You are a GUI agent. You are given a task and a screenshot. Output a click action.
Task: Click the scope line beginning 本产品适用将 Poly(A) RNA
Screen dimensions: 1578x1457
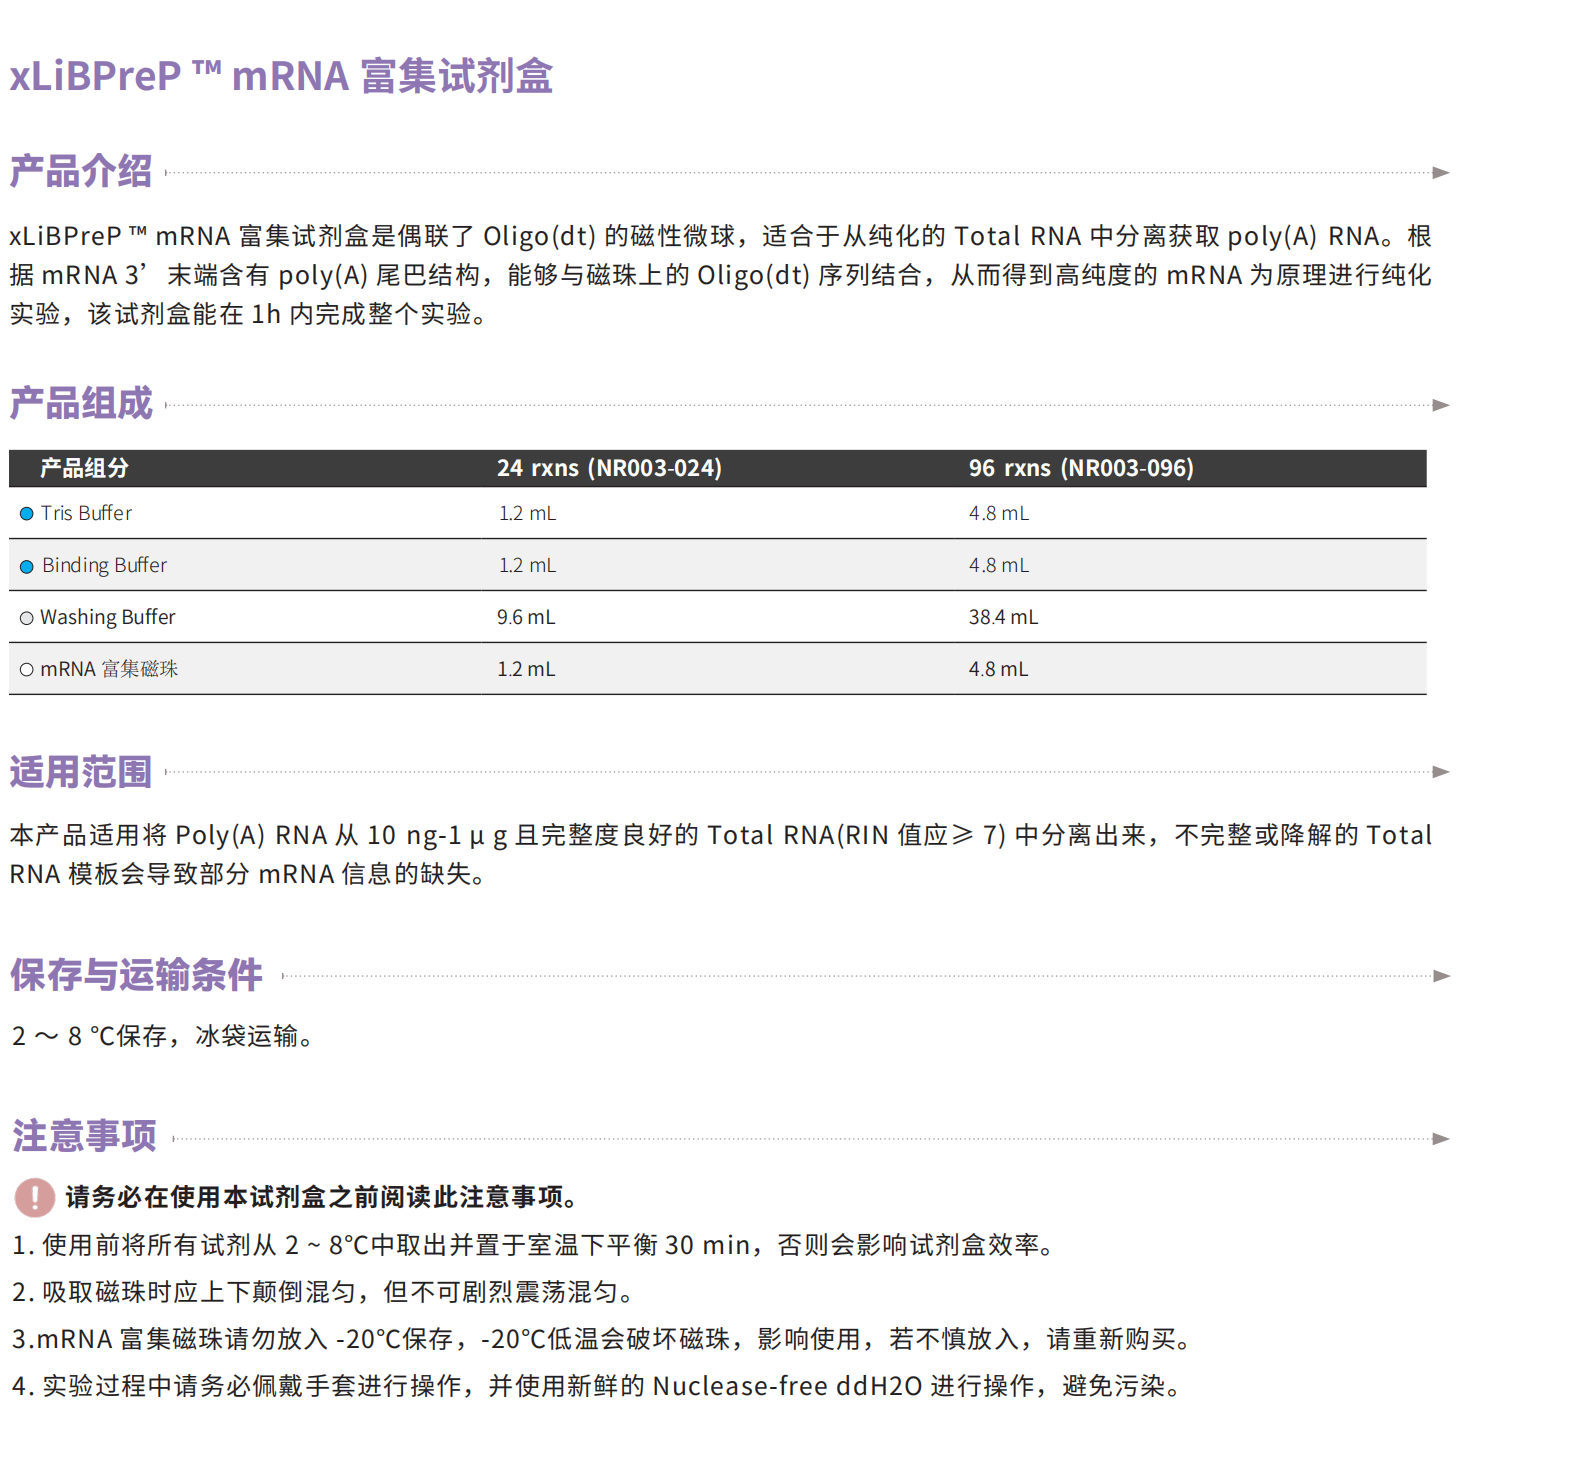click(720, 835)
